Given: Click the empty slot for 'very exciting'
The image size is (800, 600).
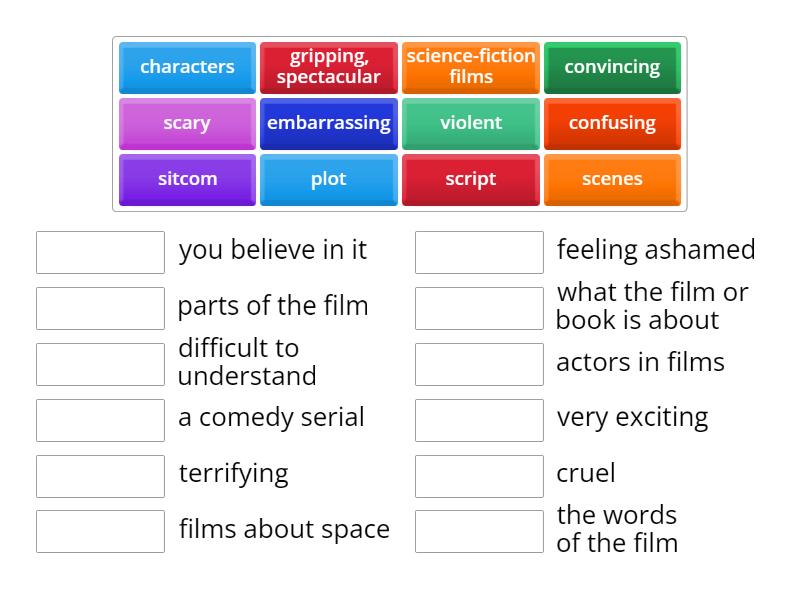Looking at the screenshot, I should [479, 420].
